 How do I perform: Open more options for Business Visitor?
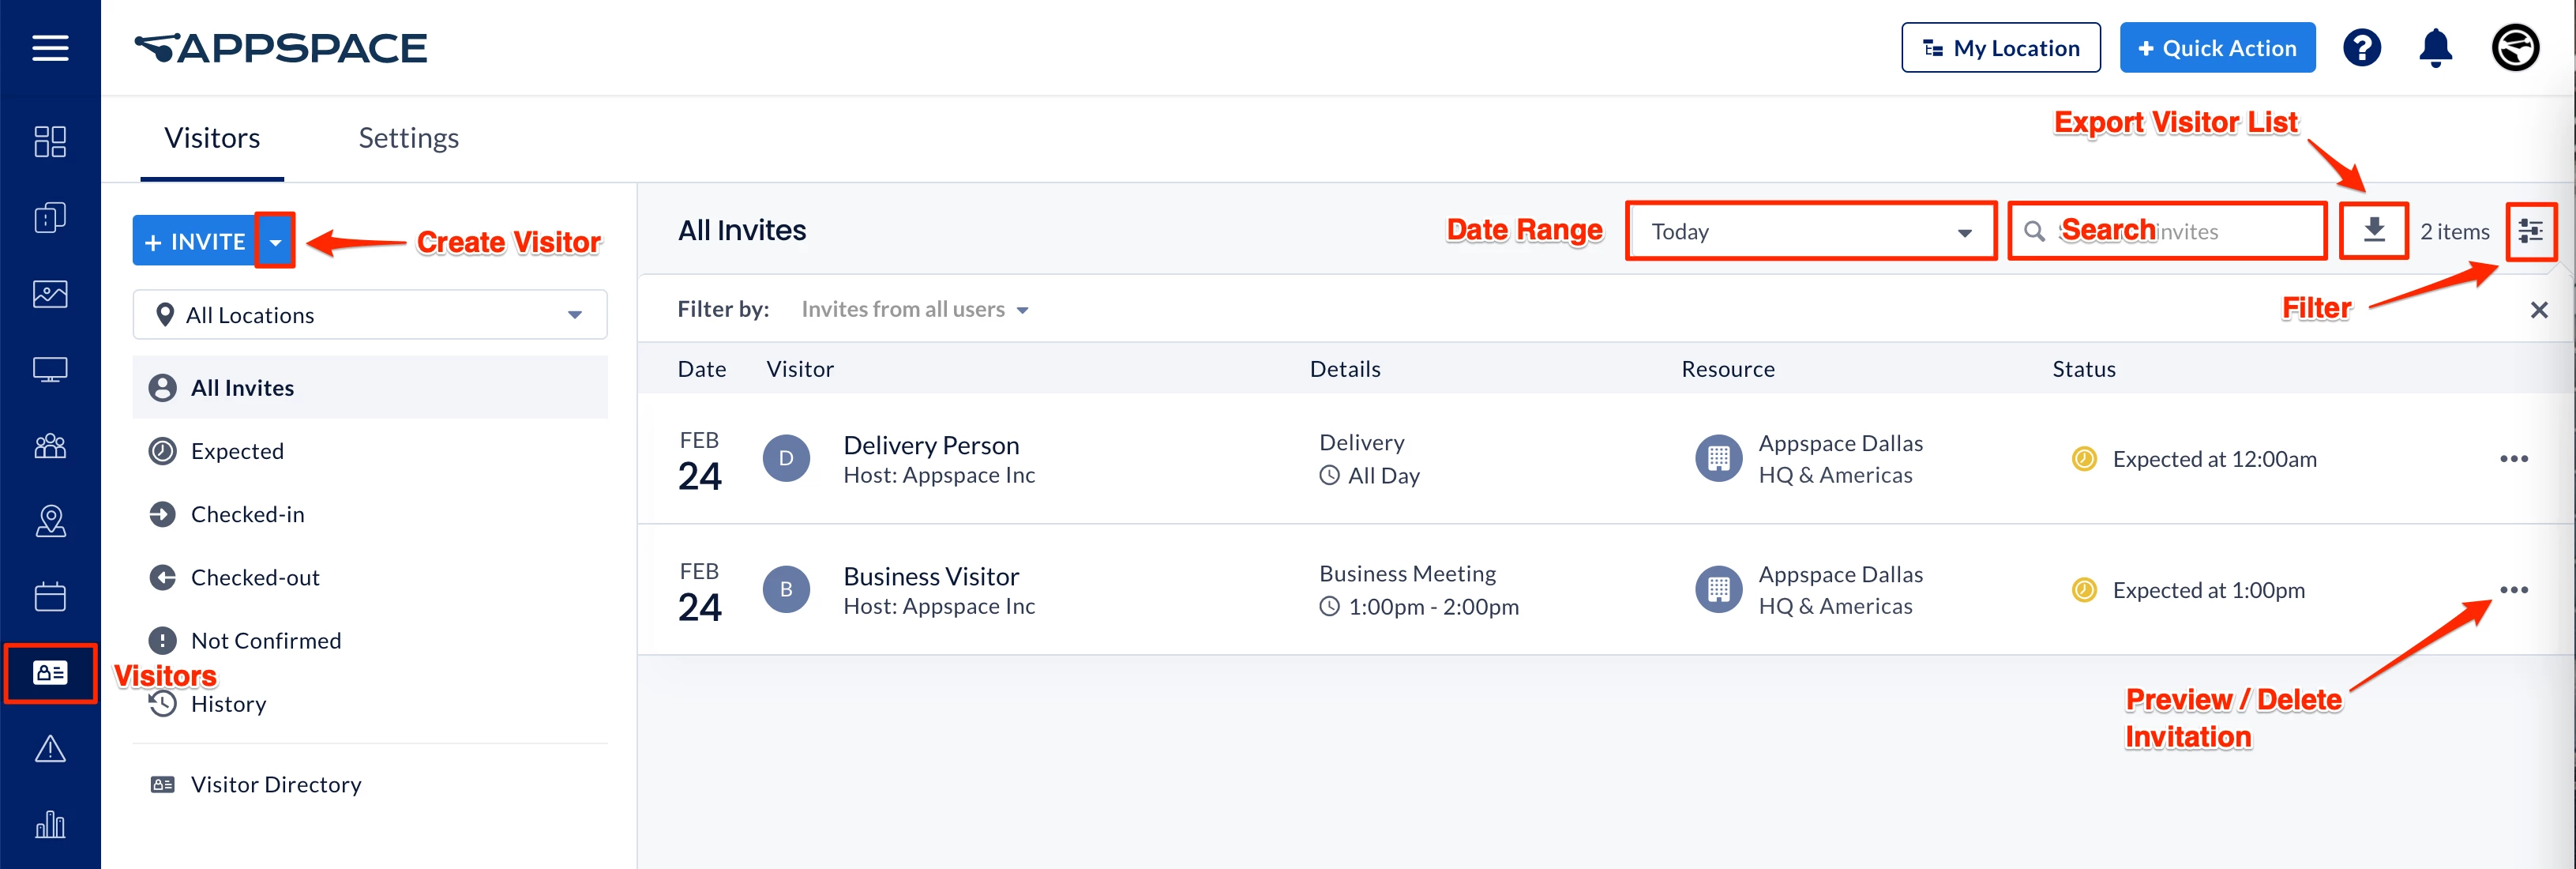click(2513, 590)
